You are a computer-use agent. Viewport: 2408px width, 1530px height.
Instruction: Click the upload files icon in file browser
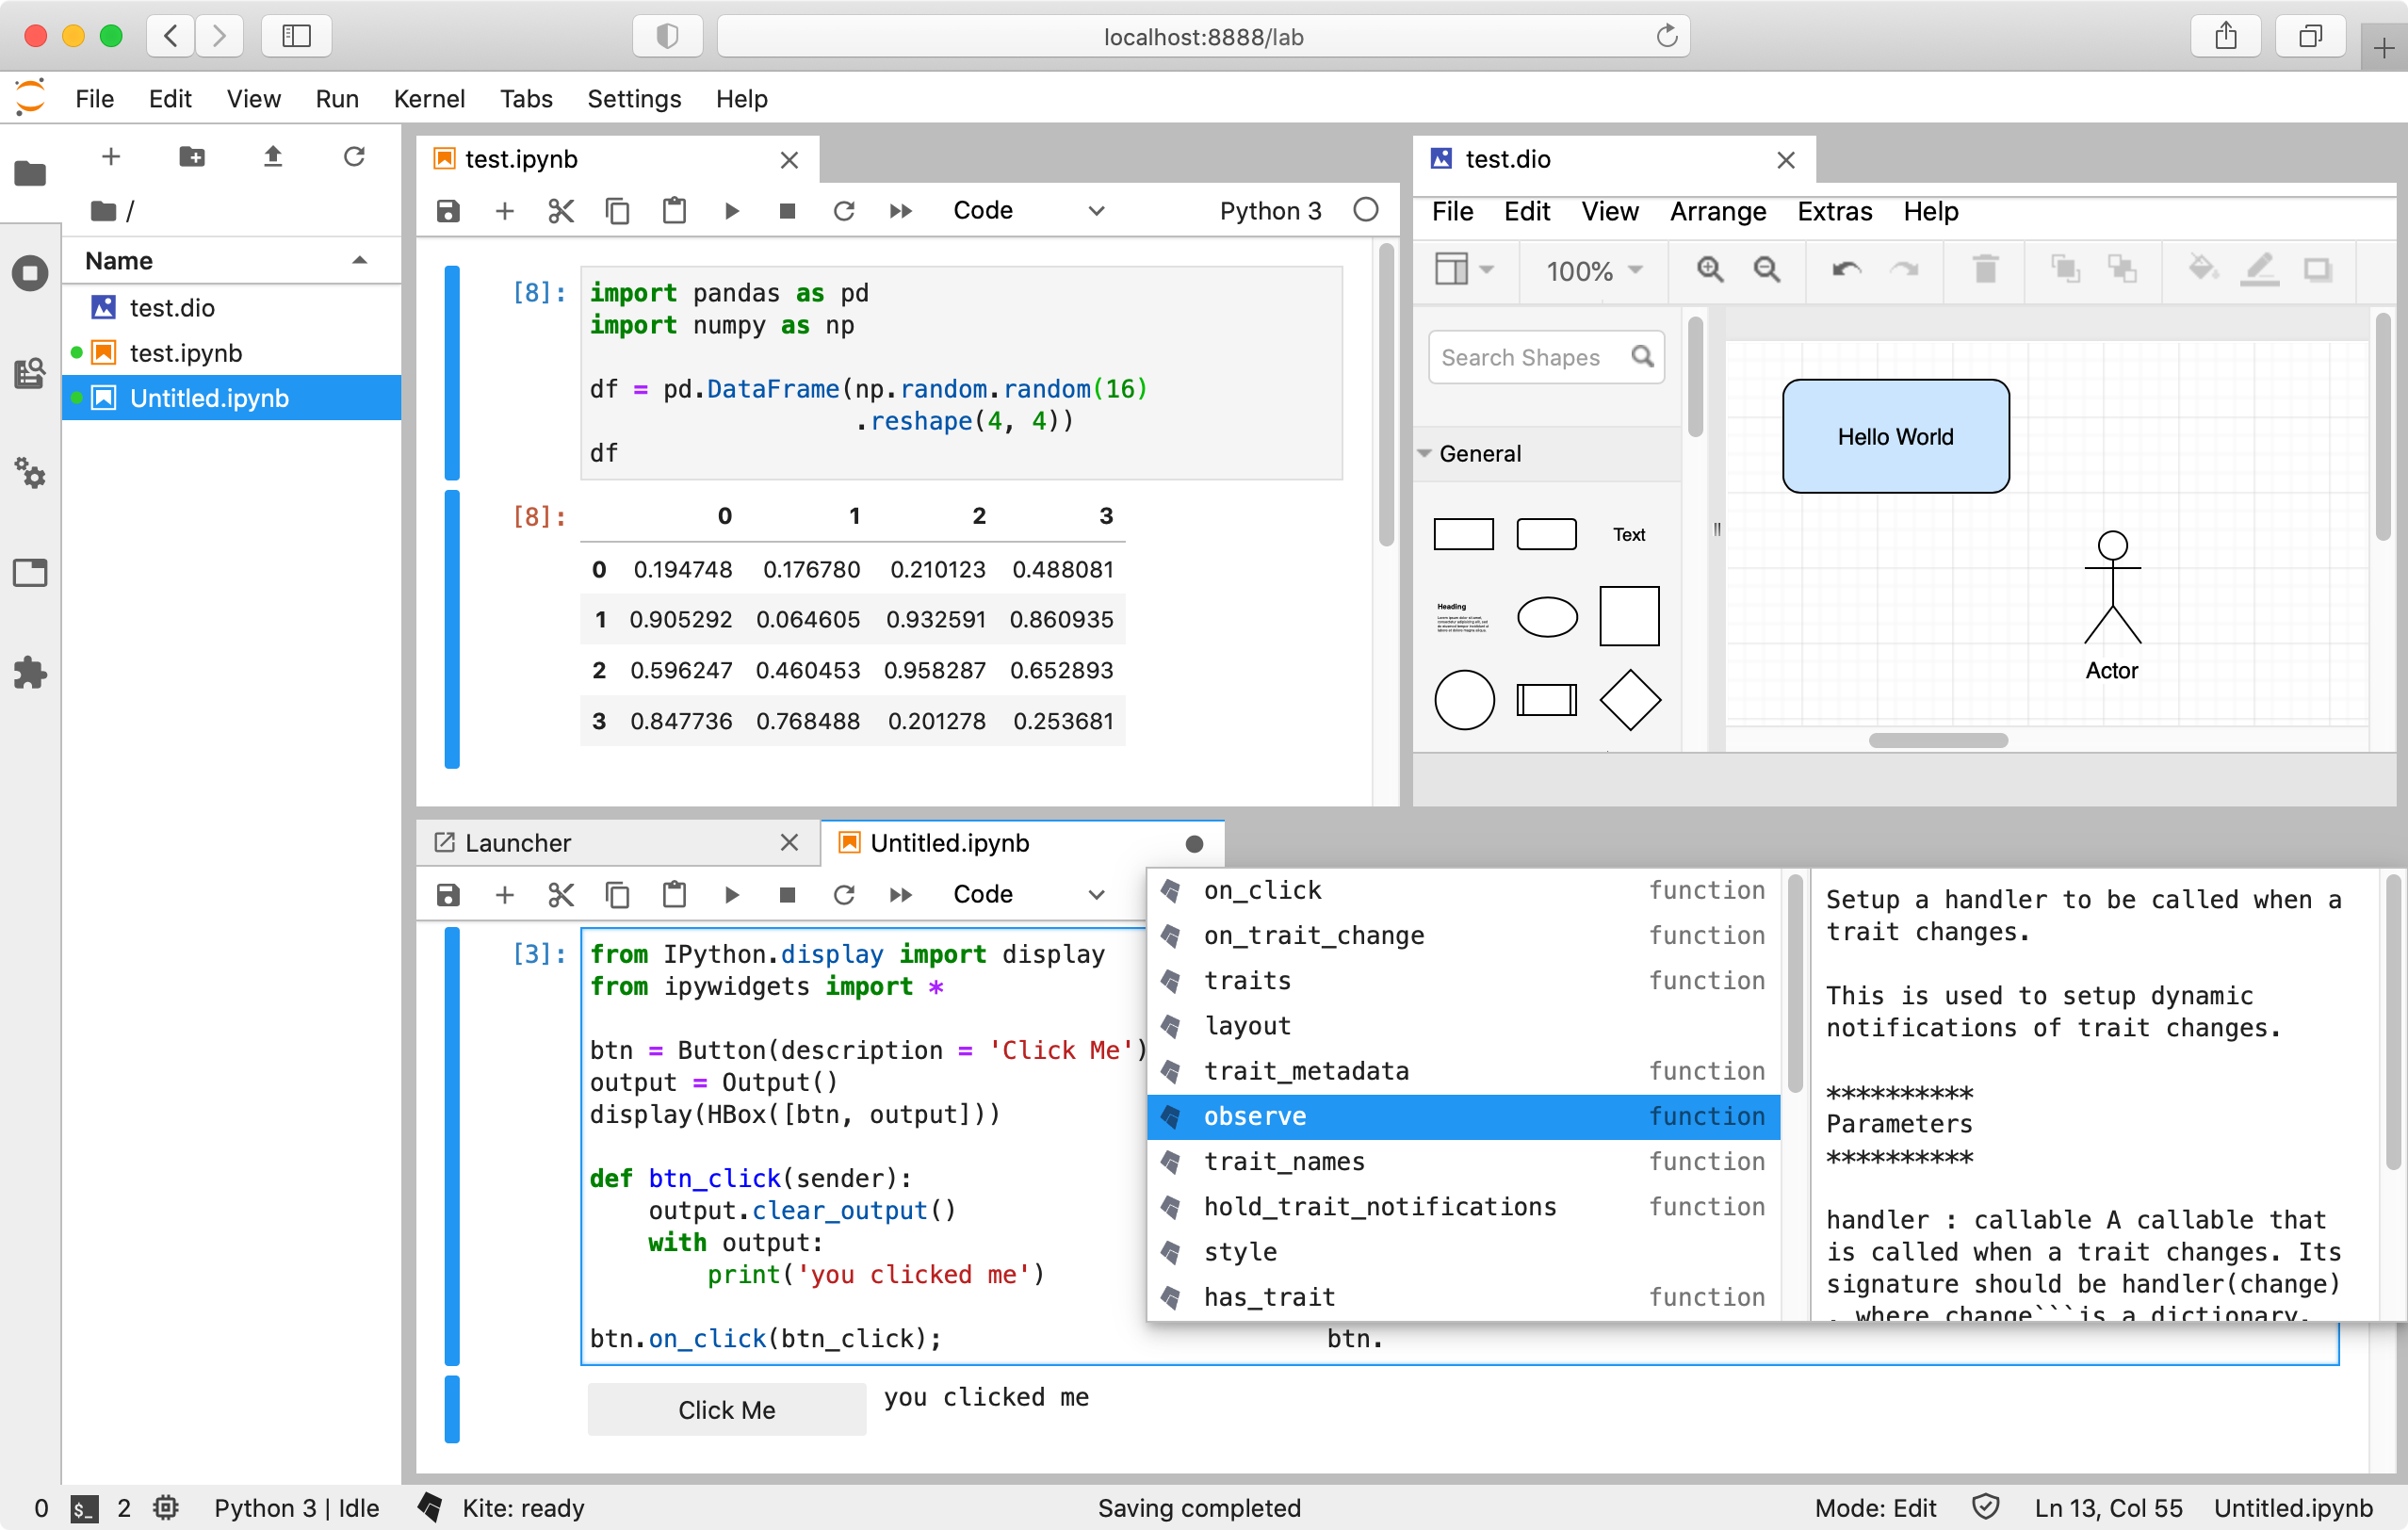(272, 157)
